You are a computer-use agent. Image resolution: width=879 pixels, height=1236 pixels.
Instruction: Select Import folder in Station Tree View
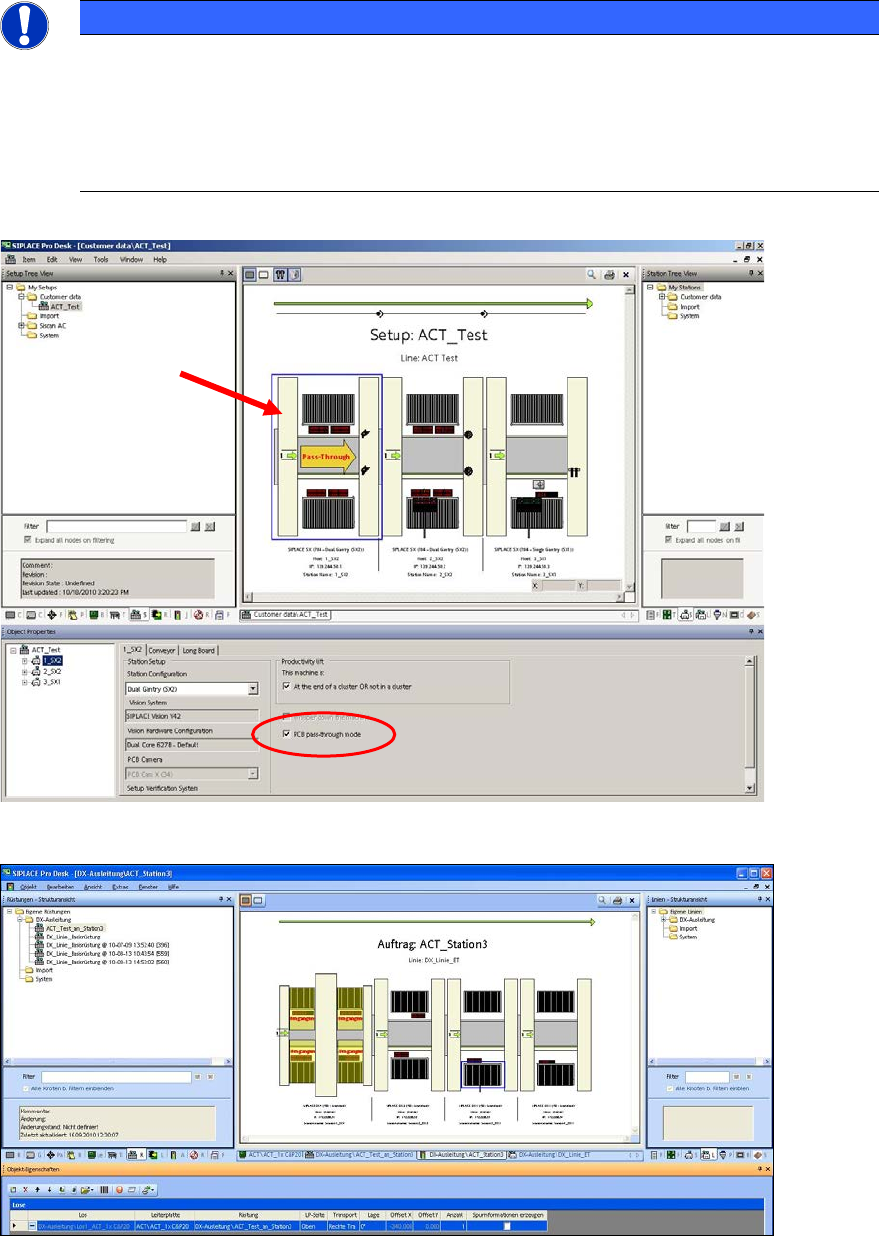click(691, 306)
